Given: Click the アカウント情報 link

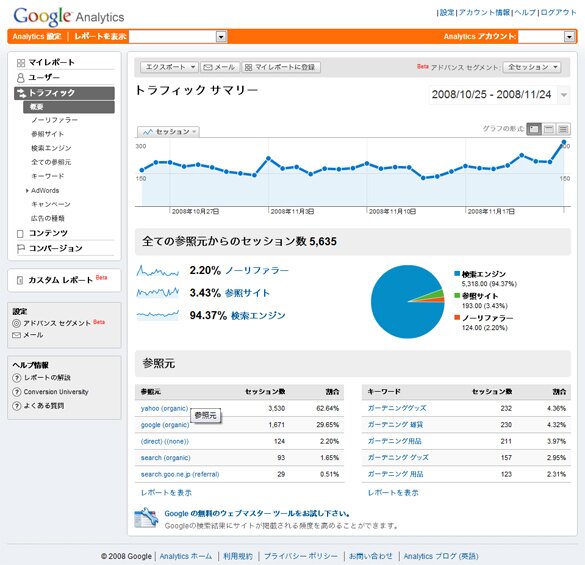Looking at the screenshot, I should [484, 13].
